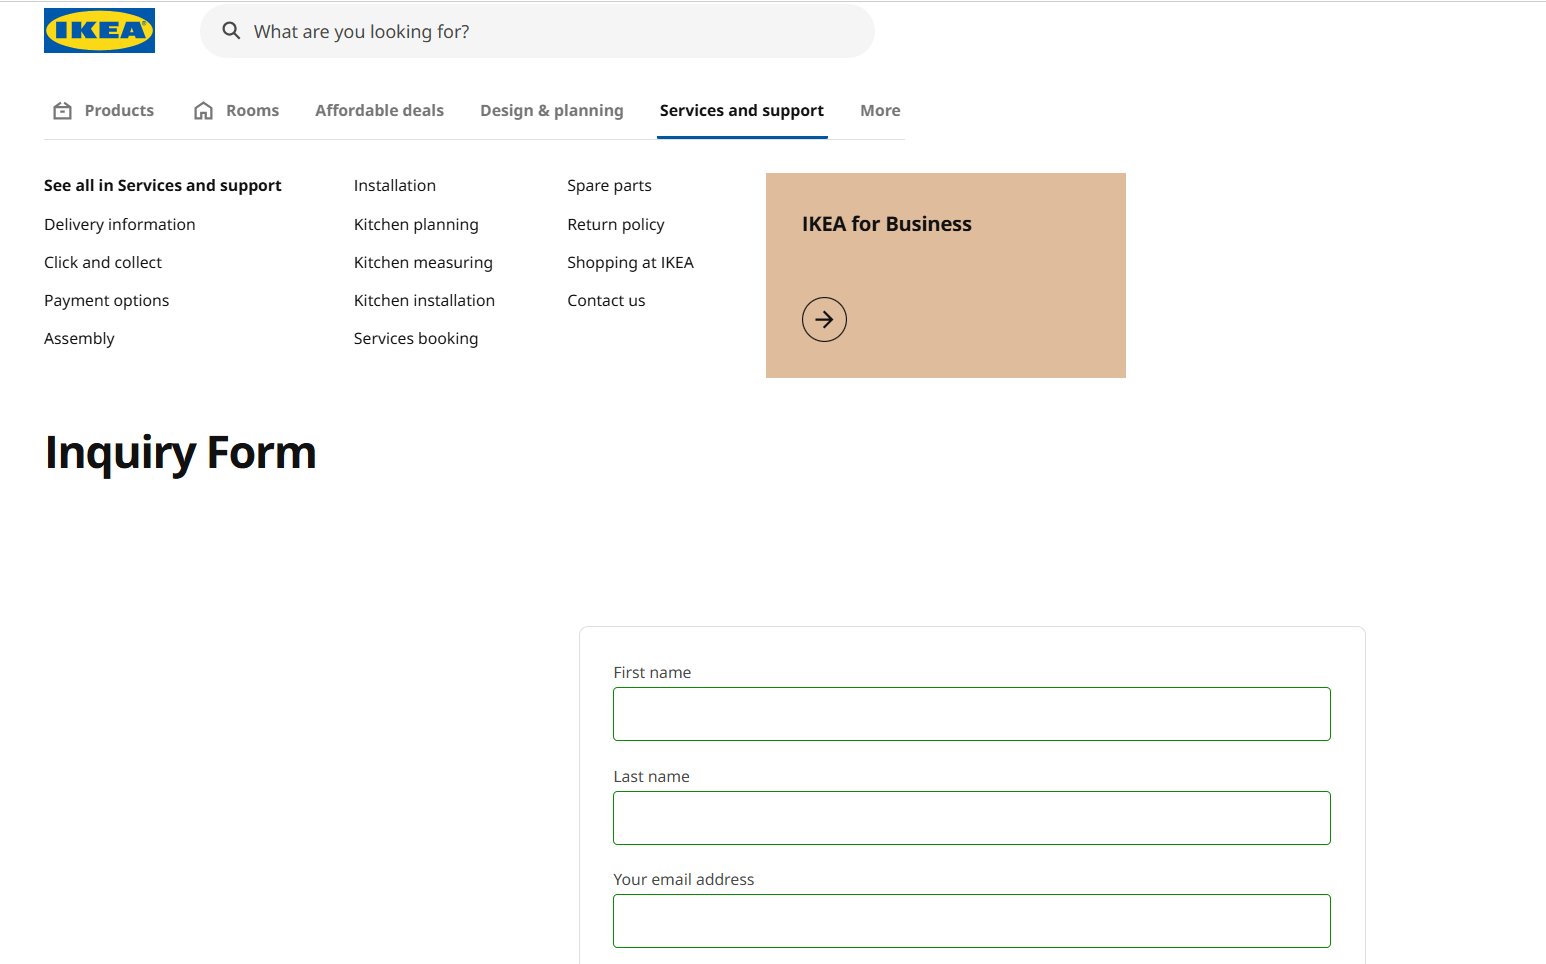Click the 'What are you looking for?' search bar

pyautogui.click(x=538, y=31)
